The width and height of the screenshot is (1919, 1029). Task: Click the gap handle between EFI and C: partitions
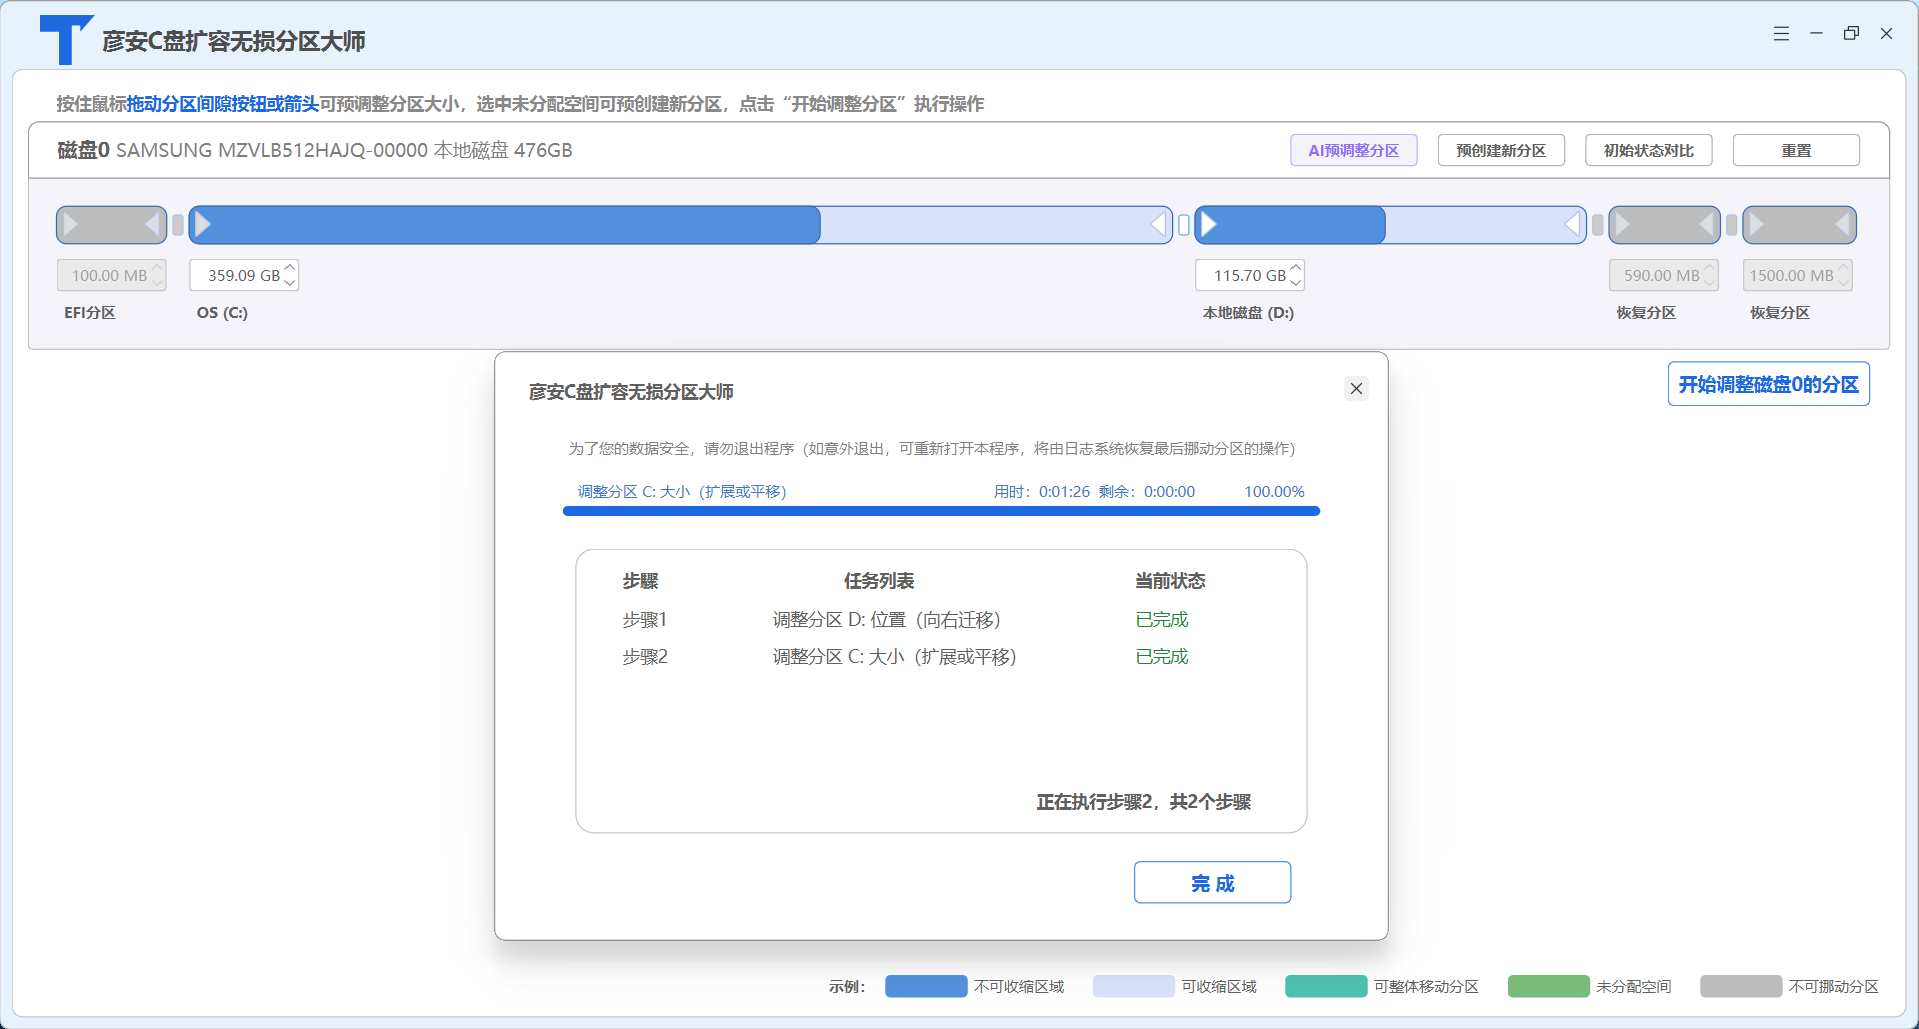[178, 225]
